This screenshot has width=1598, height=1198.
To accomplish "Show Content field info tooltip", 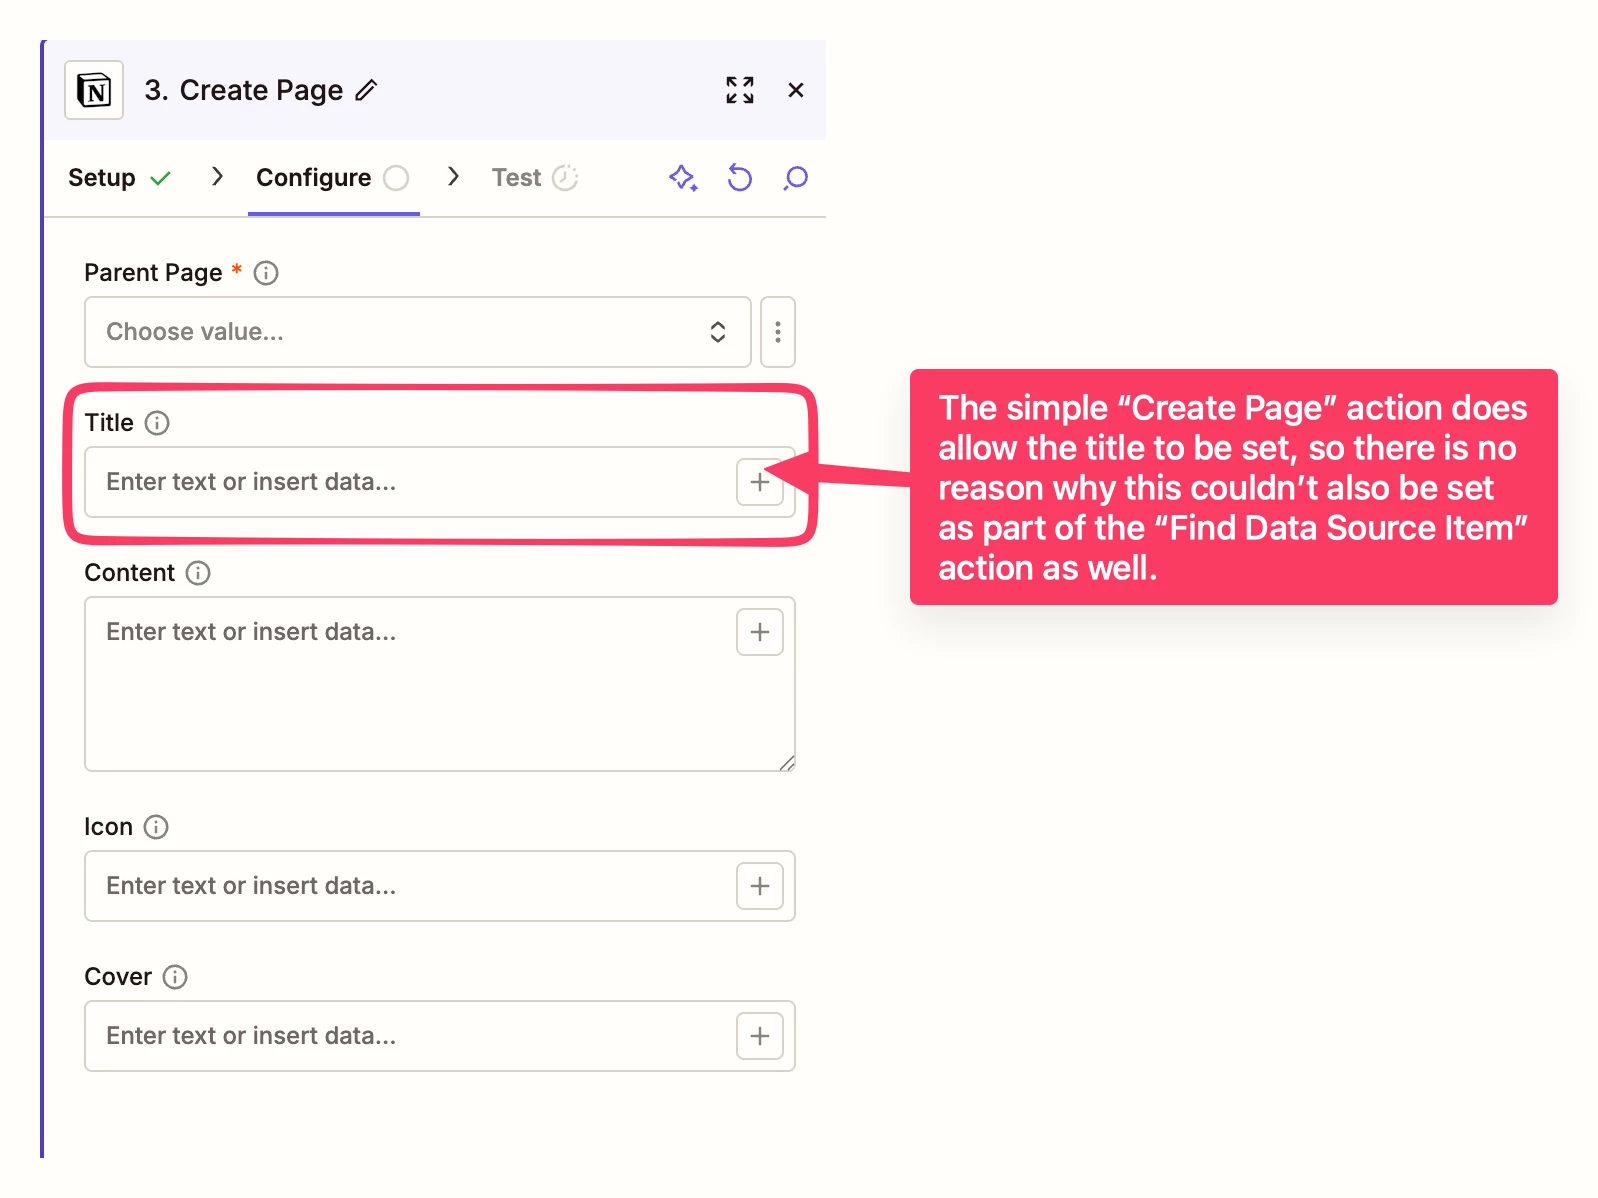I will [x=198, y=573].
